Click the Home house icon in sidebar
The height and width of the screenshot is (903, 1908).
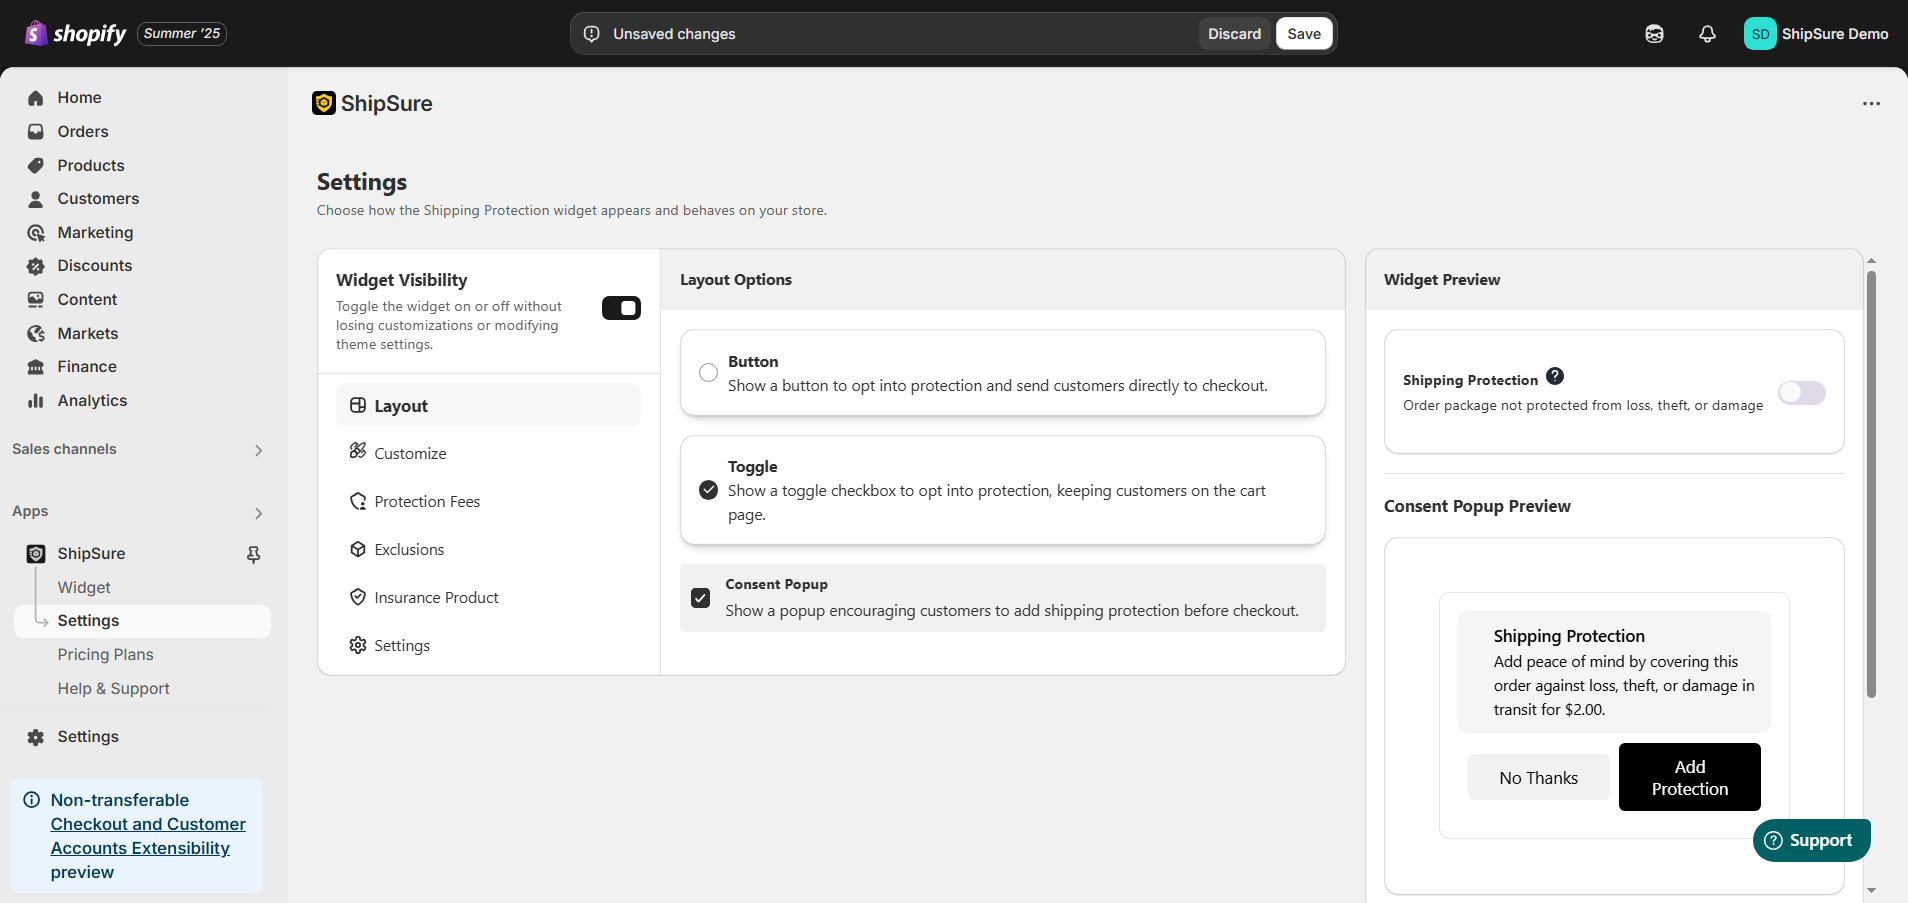coord(36,98)
